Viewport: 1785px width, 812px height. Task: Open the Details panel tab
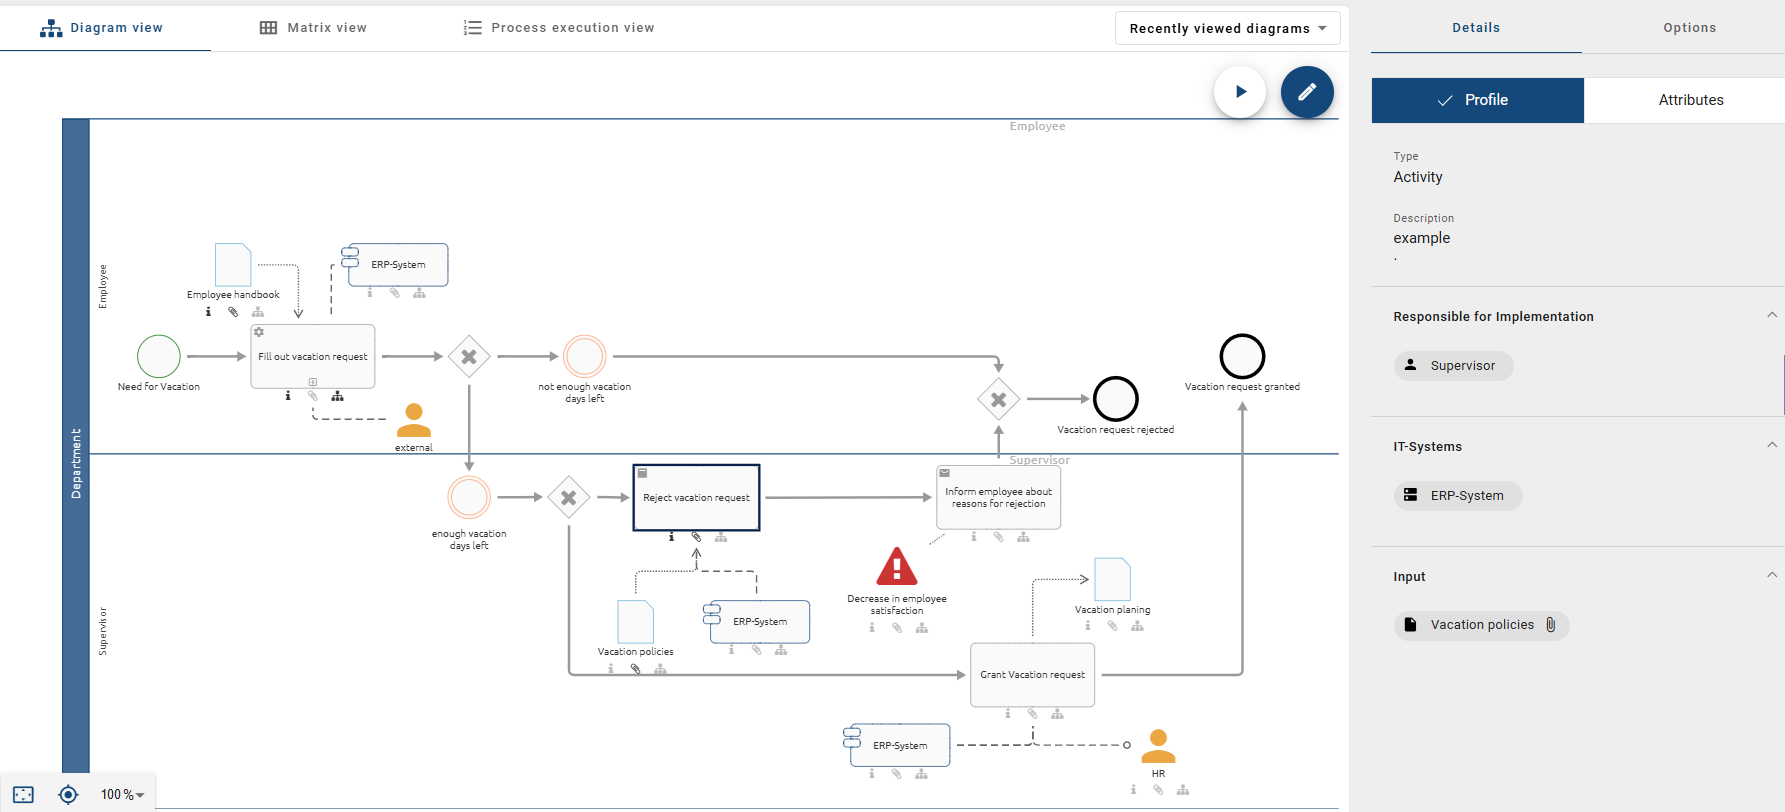point(1476,28)
